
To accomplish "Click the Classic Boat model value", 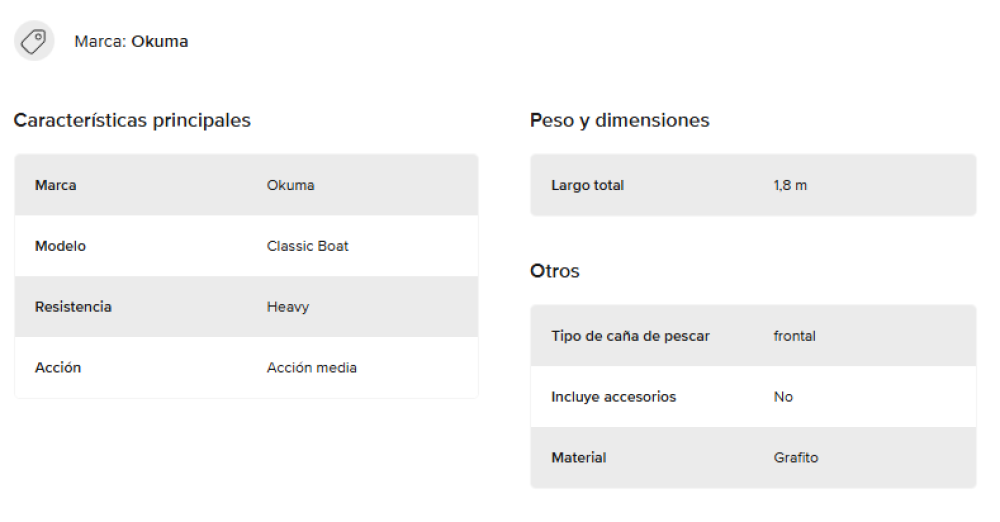I will (308, 246).
